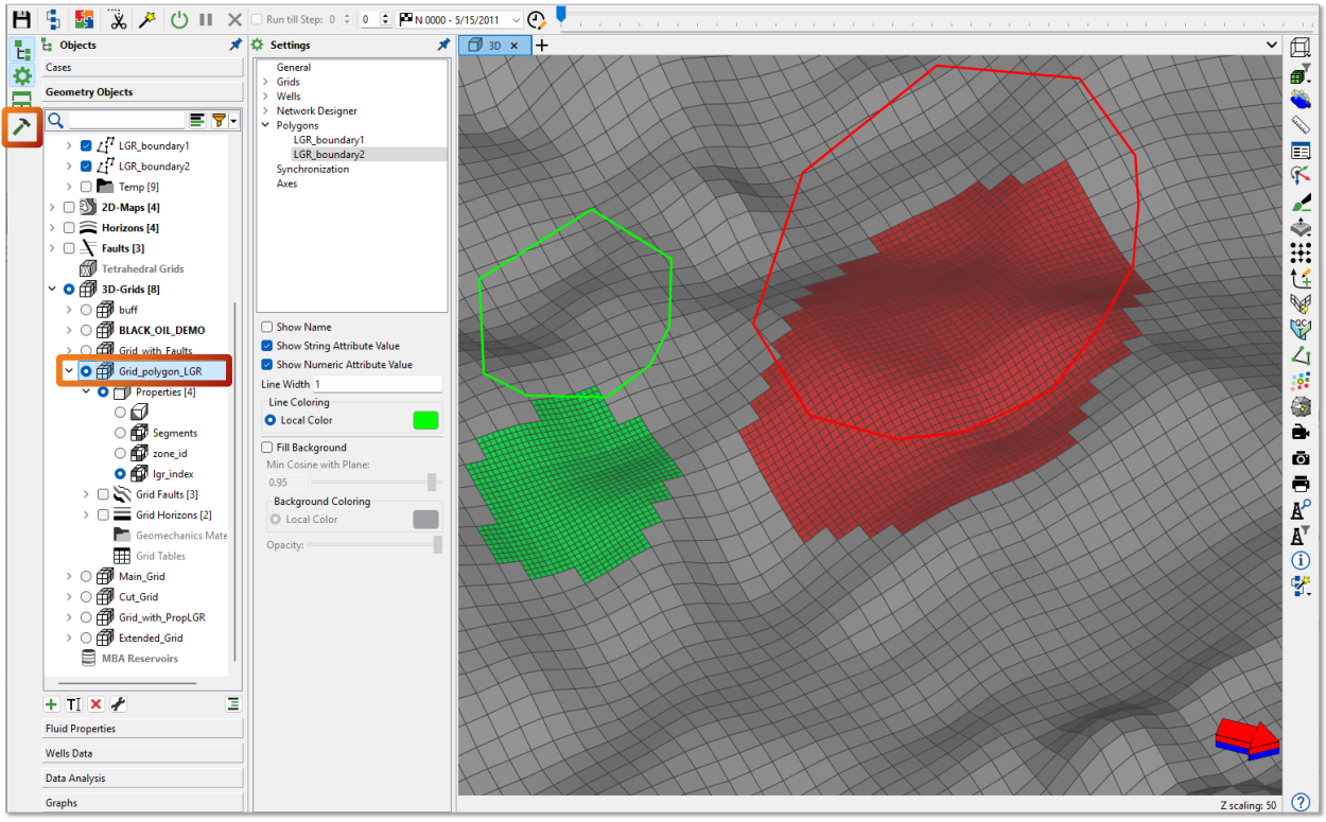1326x822 pixels.
Task: Select the Segments property radio button
Action: pos(120,433)
